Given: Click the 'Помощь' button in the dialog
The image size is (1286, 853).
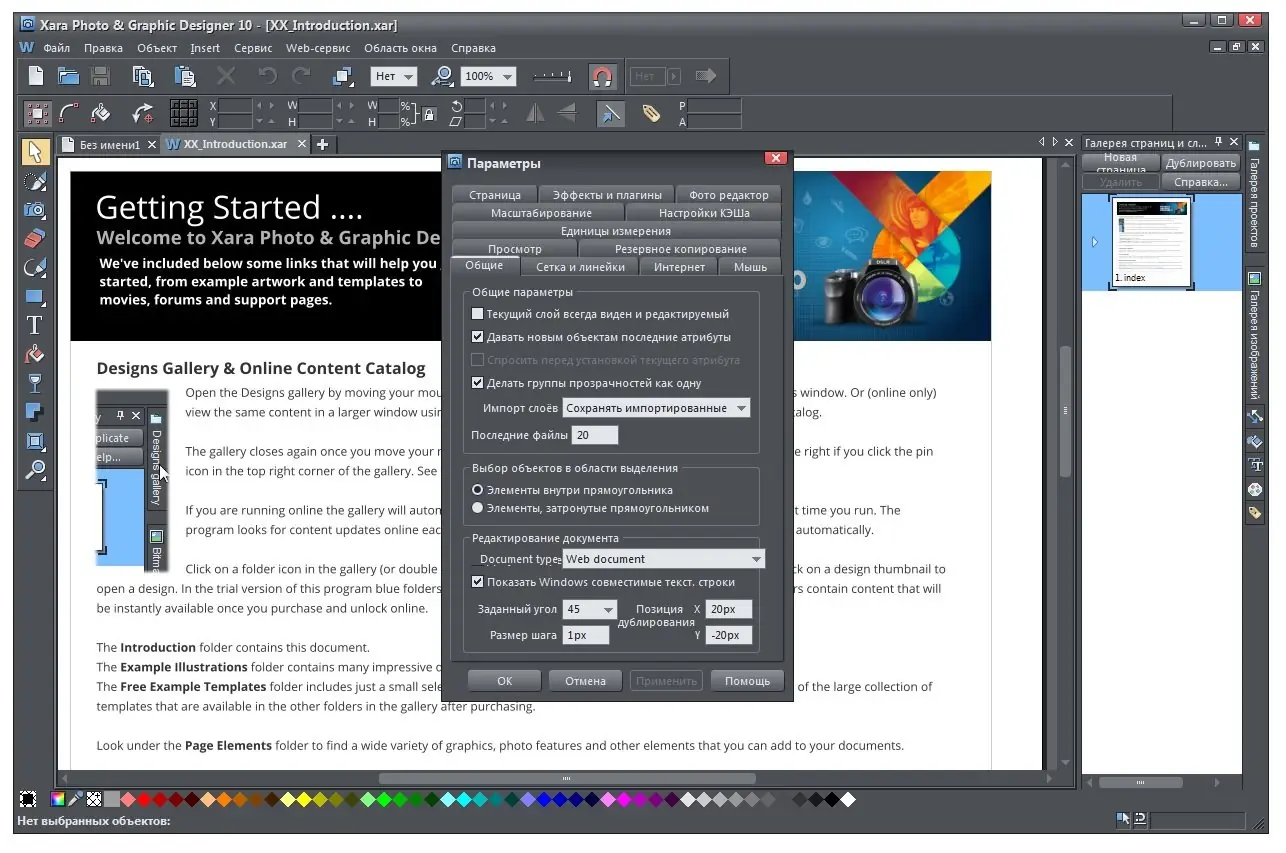Looking at the screenshot, I should [x=747, y=681].
